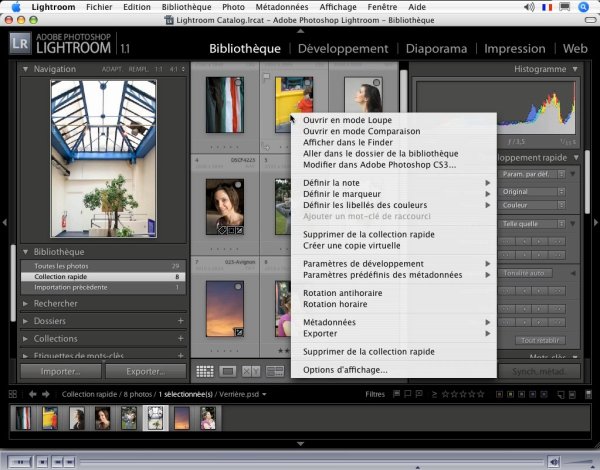The width and height of the screenshot is (600, 470).
Task: Open the Apple menu
Action: click(x=16, y=7)
